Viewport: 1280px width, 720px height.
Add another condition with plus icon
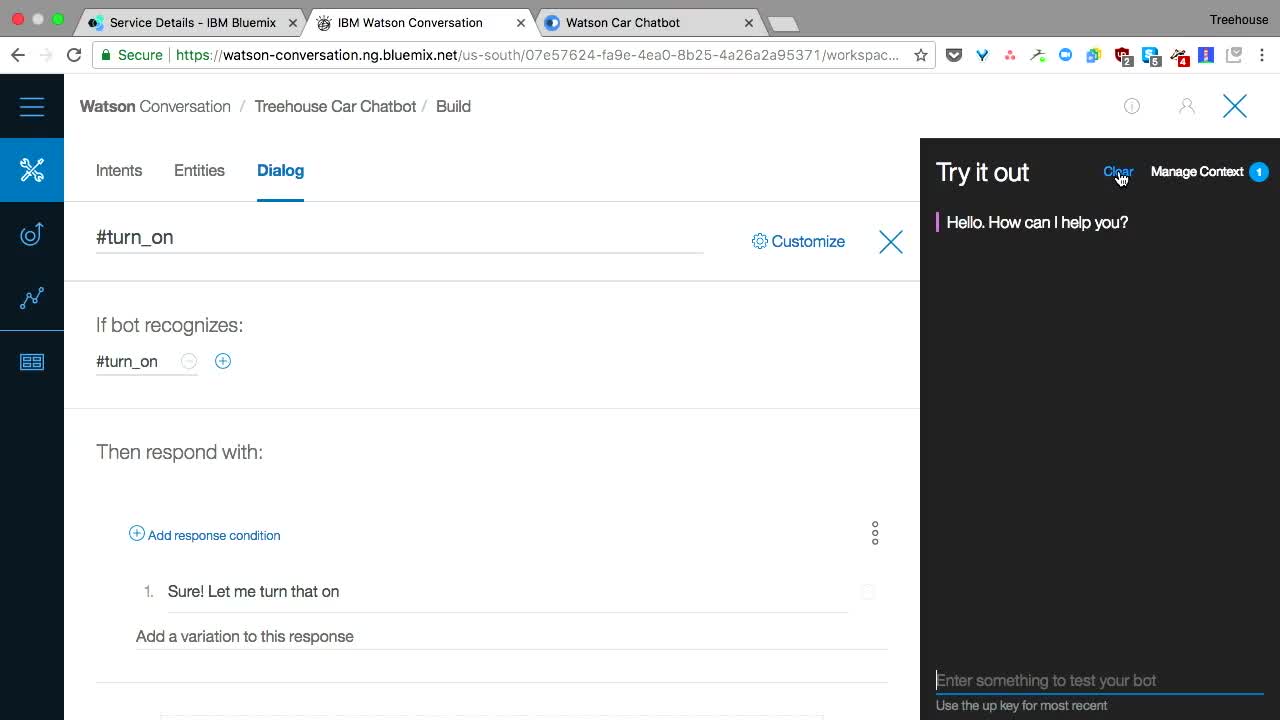pyautogui.click(x=223, y=361)
